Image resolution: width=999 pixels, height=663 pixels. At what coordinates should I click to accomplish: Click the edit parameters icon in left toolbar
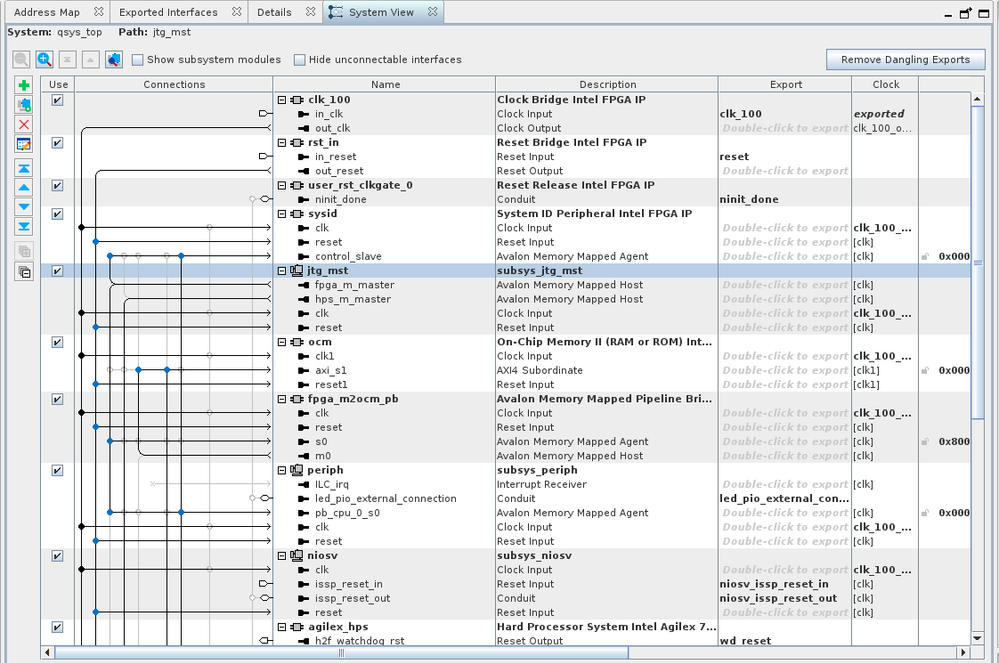click(x=25, y=144)
